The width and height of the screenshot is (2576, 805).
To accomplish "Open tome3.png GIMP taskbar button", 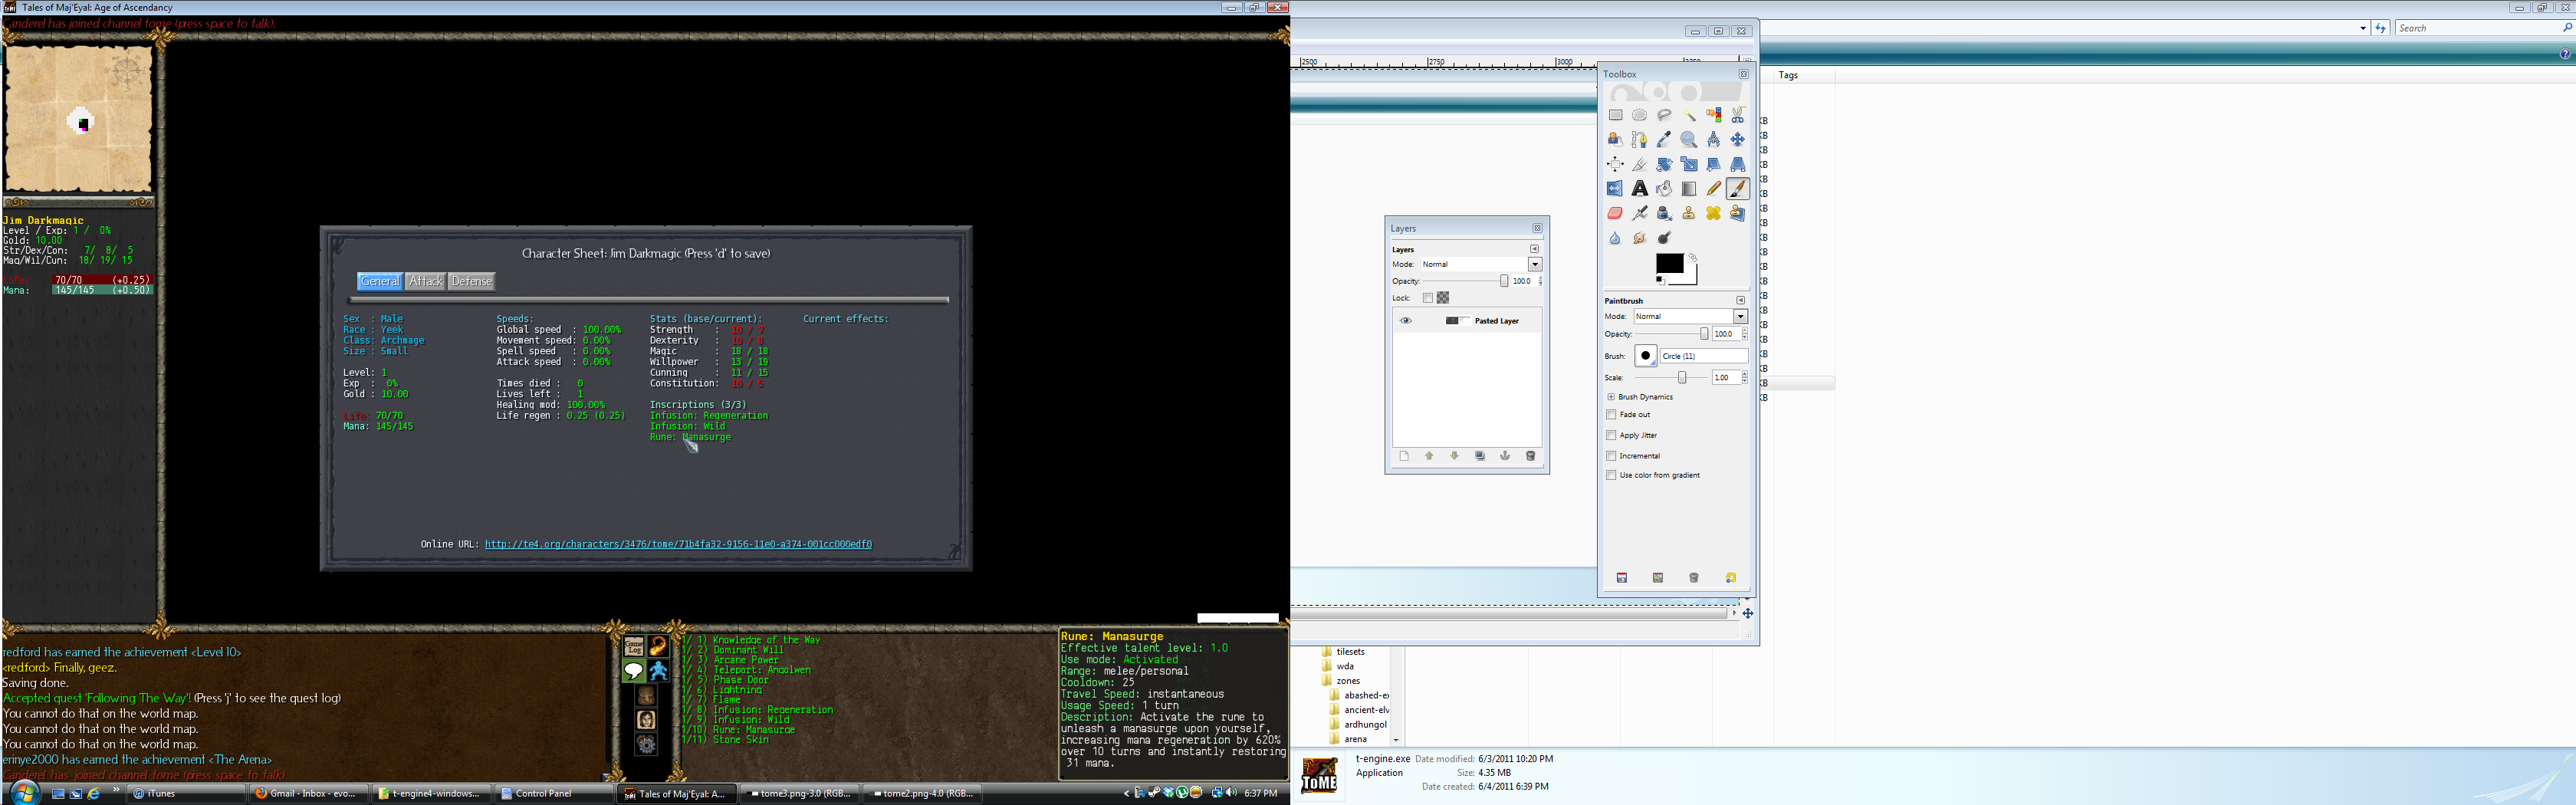I will click(801, 793).
